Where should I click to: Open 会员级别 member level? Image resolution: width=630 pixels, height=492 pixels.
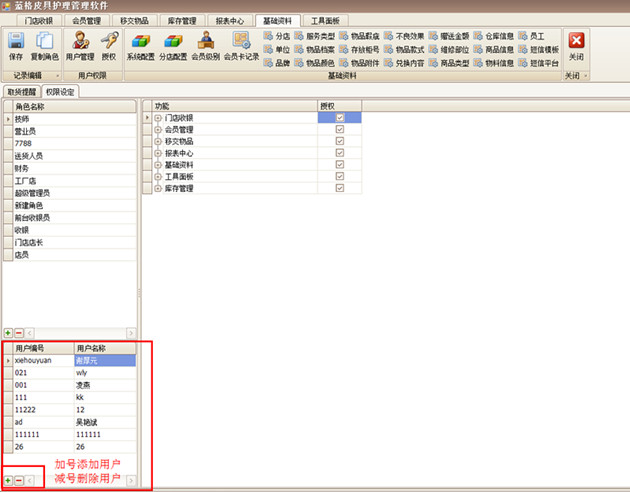[205, 45]
